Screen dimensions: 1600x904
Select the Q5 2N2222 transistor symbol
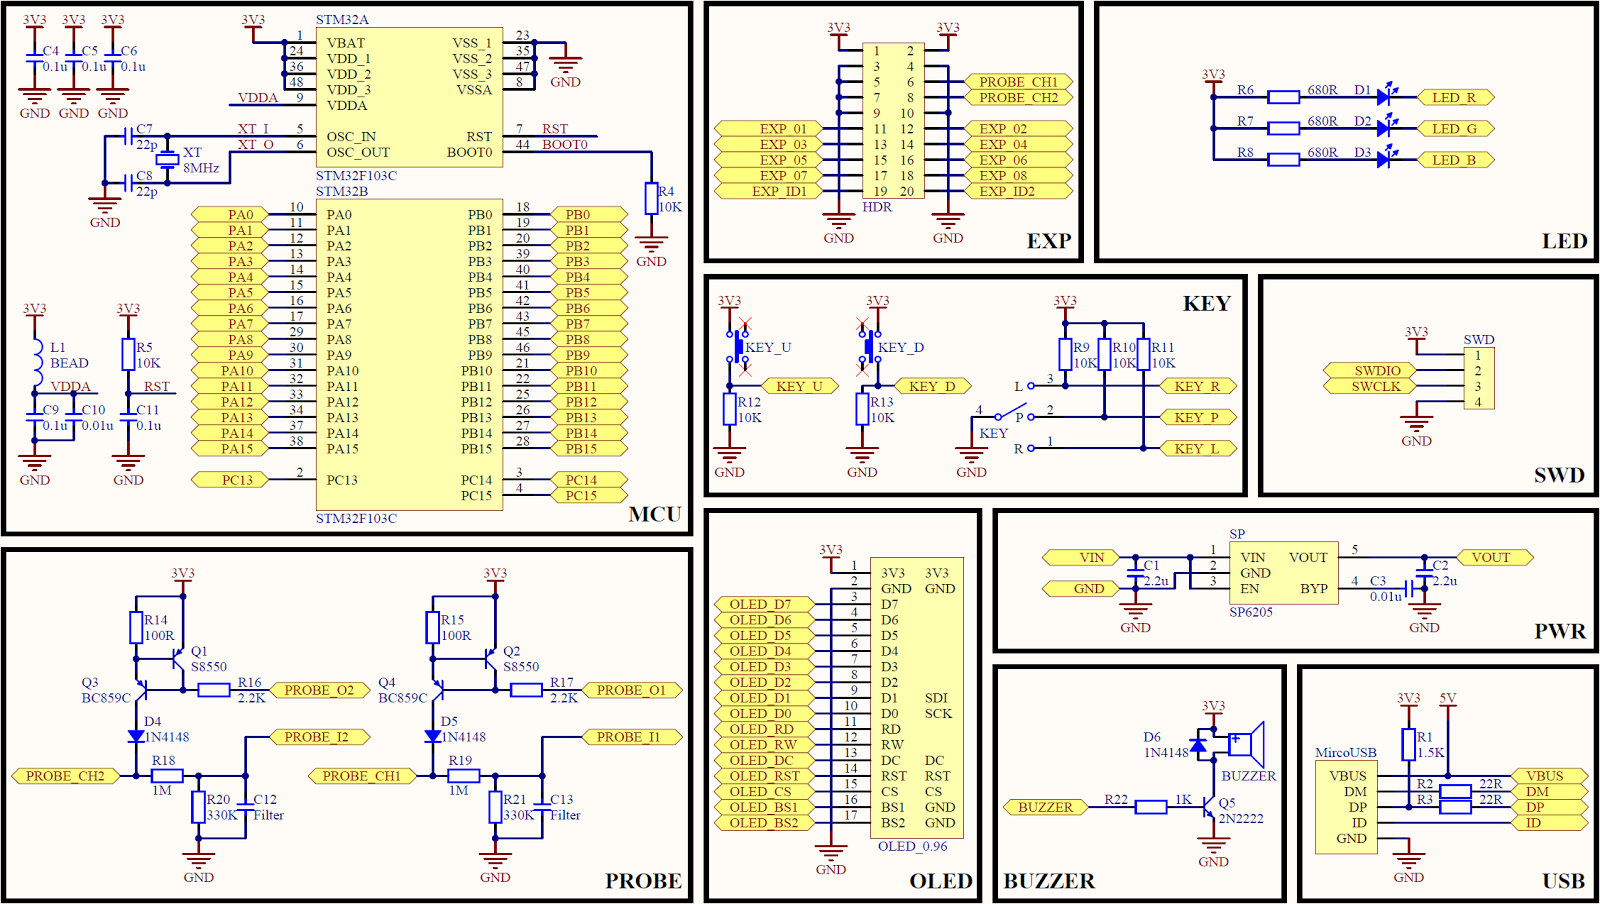(x=1208, y=806)
